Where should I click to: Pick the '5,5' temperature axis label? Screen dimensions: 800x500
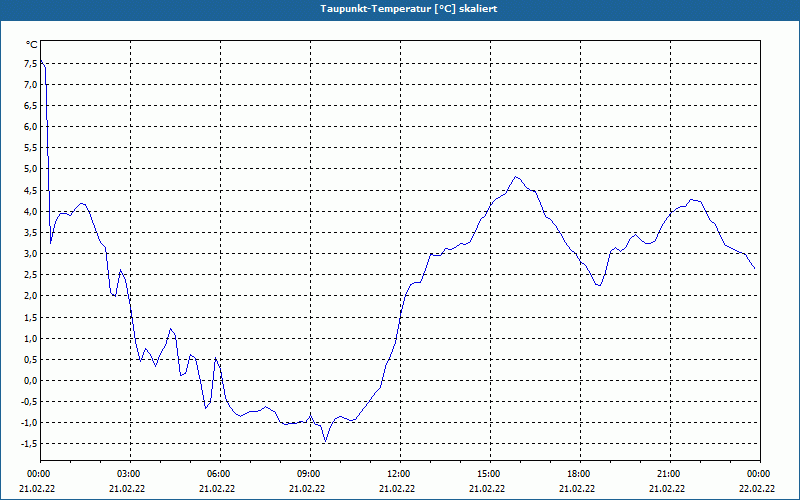31,148
